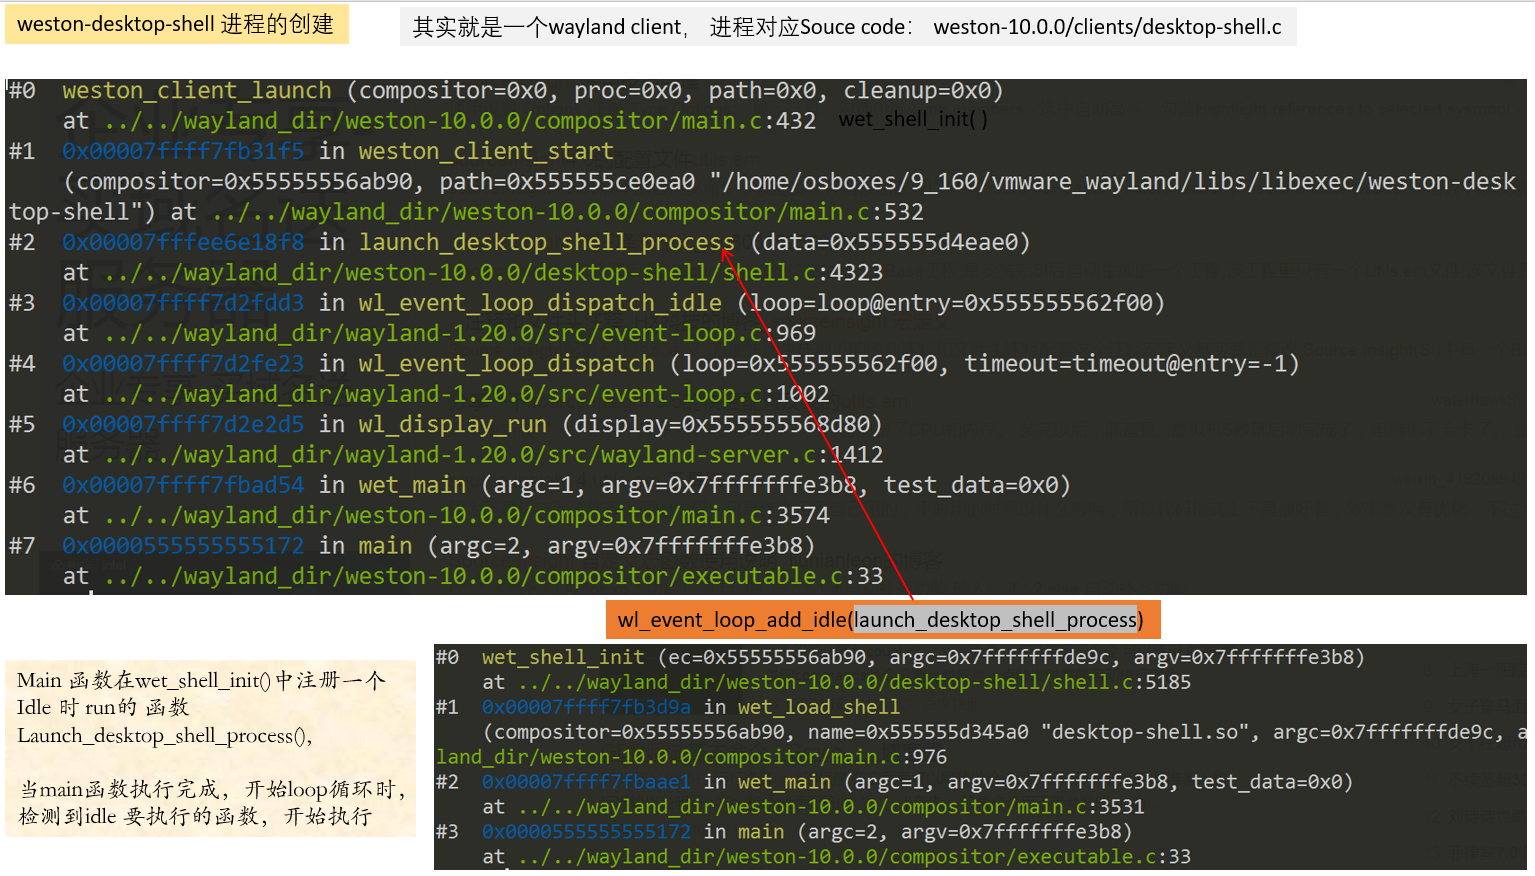The height and width of the screenshot is (876, 1535).
Task: Click address 0x00007ffff7d2fe23 in frame #4
Action: (x=183, y=364)
